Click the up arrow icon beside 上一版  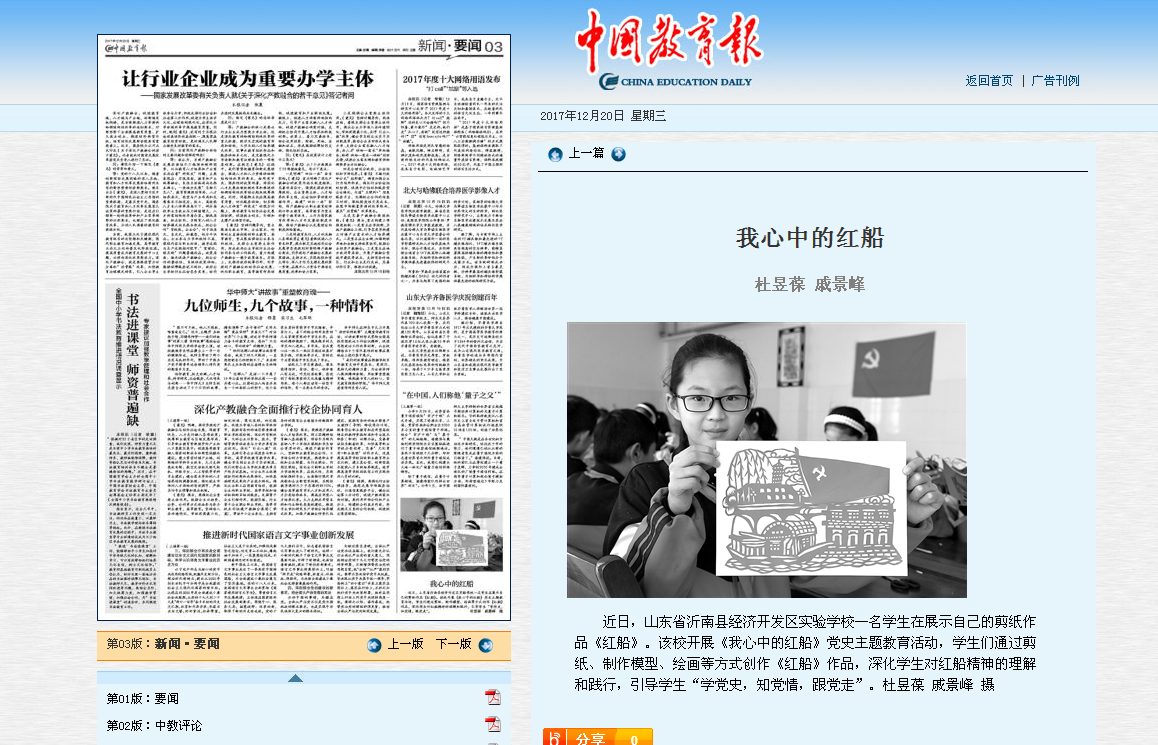(x=374, y=645)
